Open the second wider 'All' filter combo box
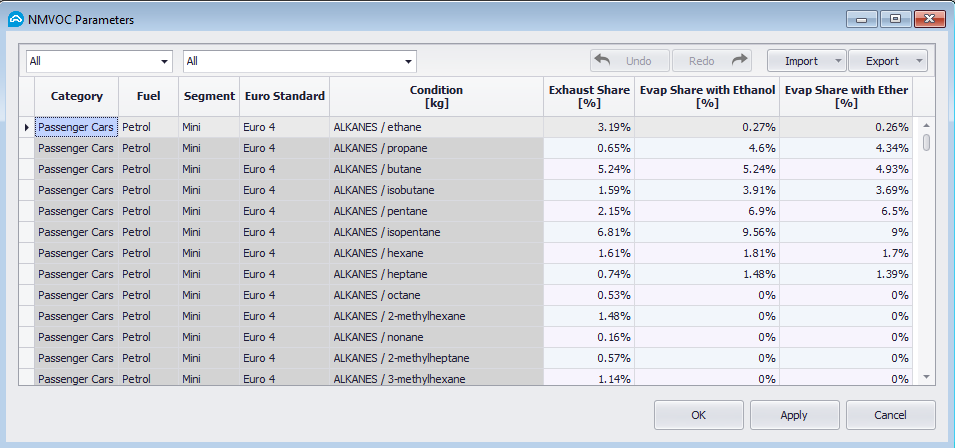This screenshot has height=448, width=955. (300, 61)
